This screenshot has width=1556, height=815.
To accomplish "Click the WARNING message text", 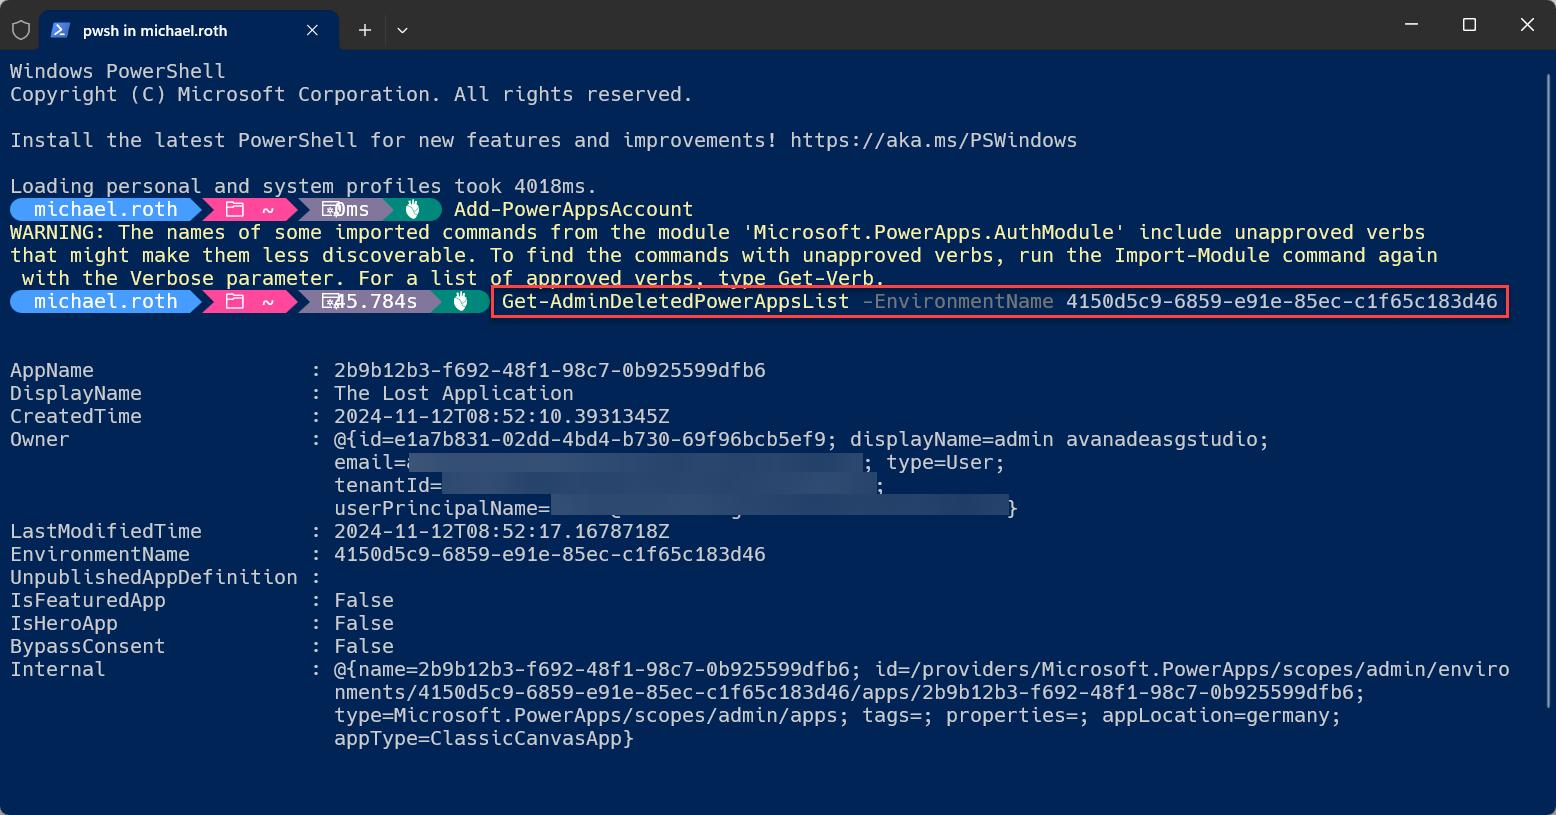I will 723,255.
